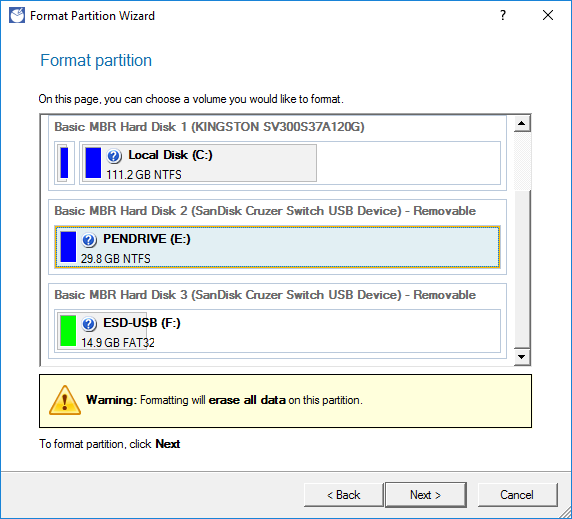Return to previous page with < Back
The image size is (572, 519).
(x=344, y=495)
